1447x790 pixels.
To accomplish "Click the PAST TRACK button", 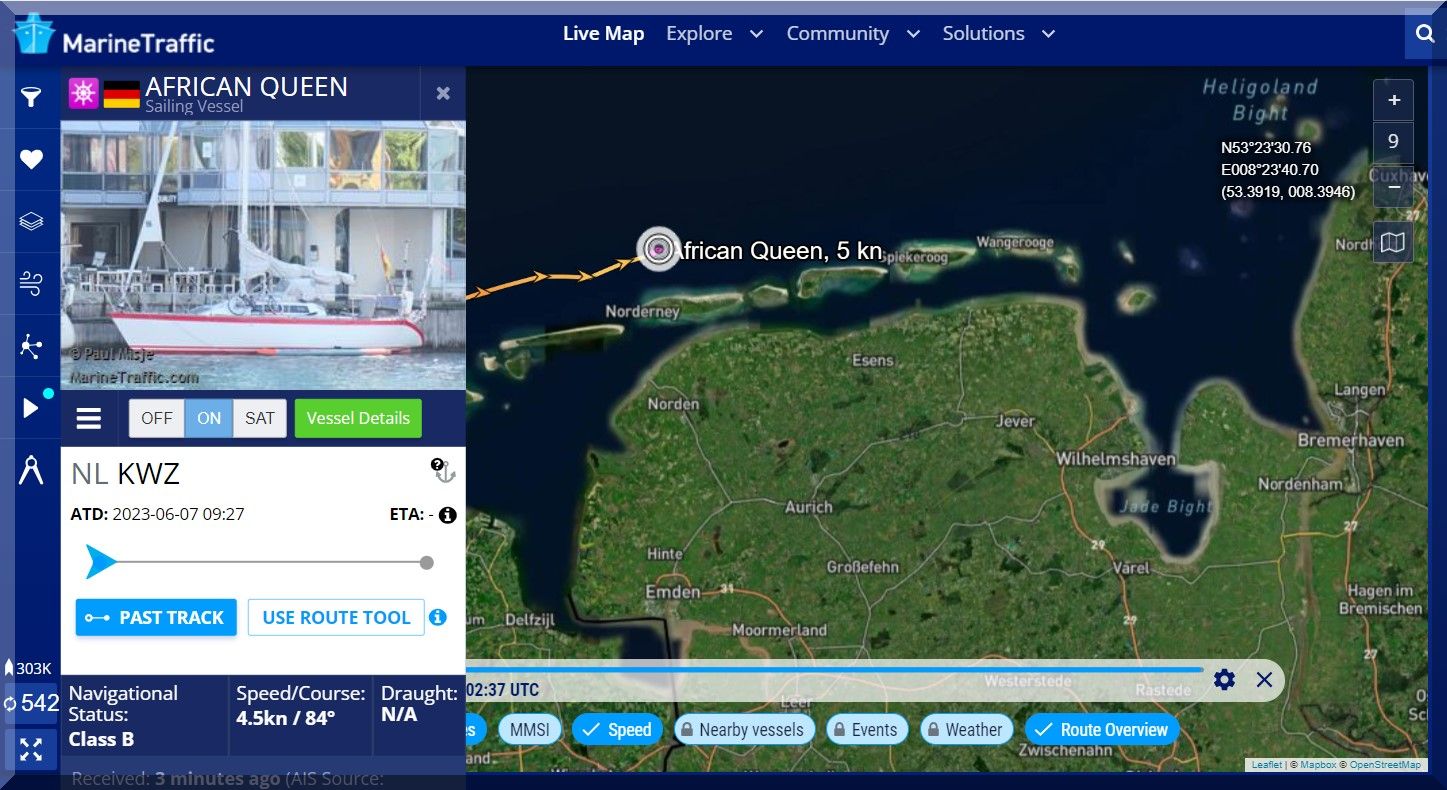I will 156,618.
